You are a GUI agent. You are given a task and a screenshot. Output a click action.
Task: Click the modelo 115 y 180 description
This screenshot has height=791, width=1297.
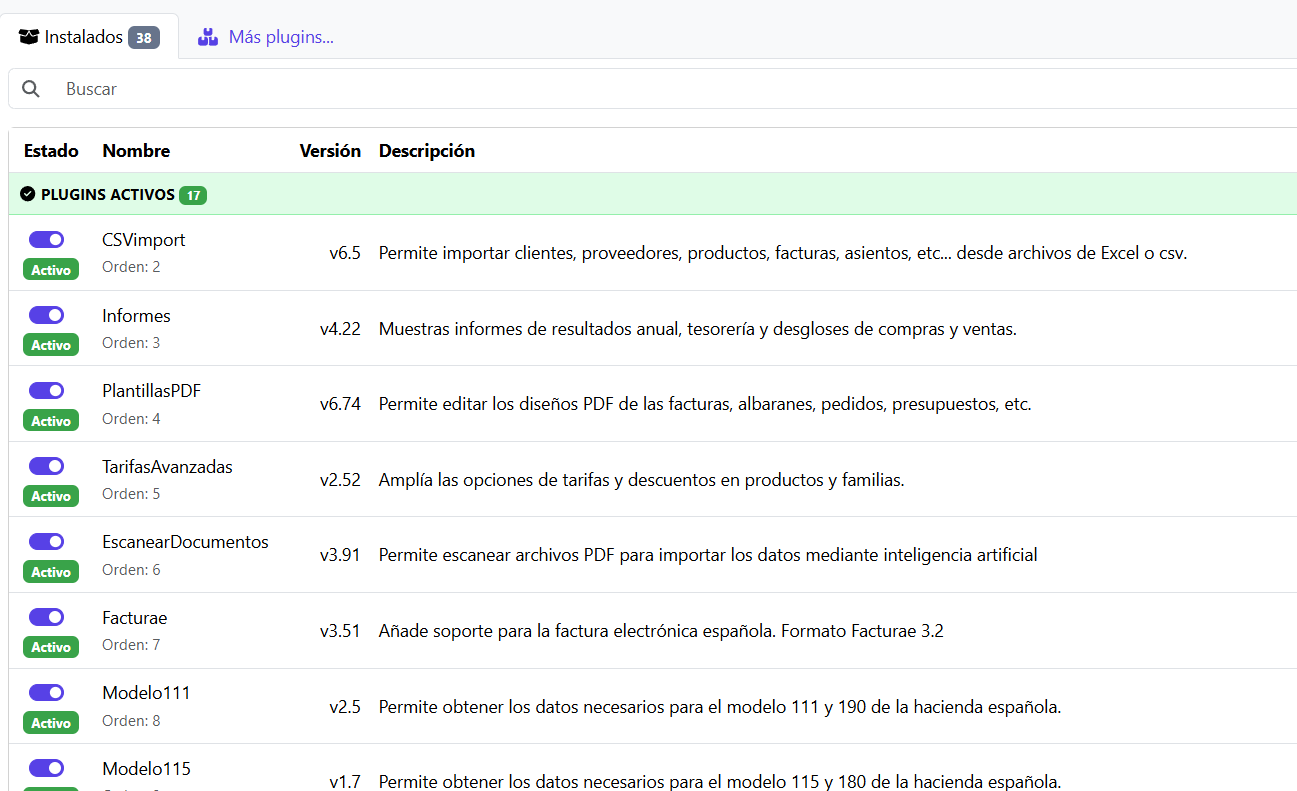(720, 782)
